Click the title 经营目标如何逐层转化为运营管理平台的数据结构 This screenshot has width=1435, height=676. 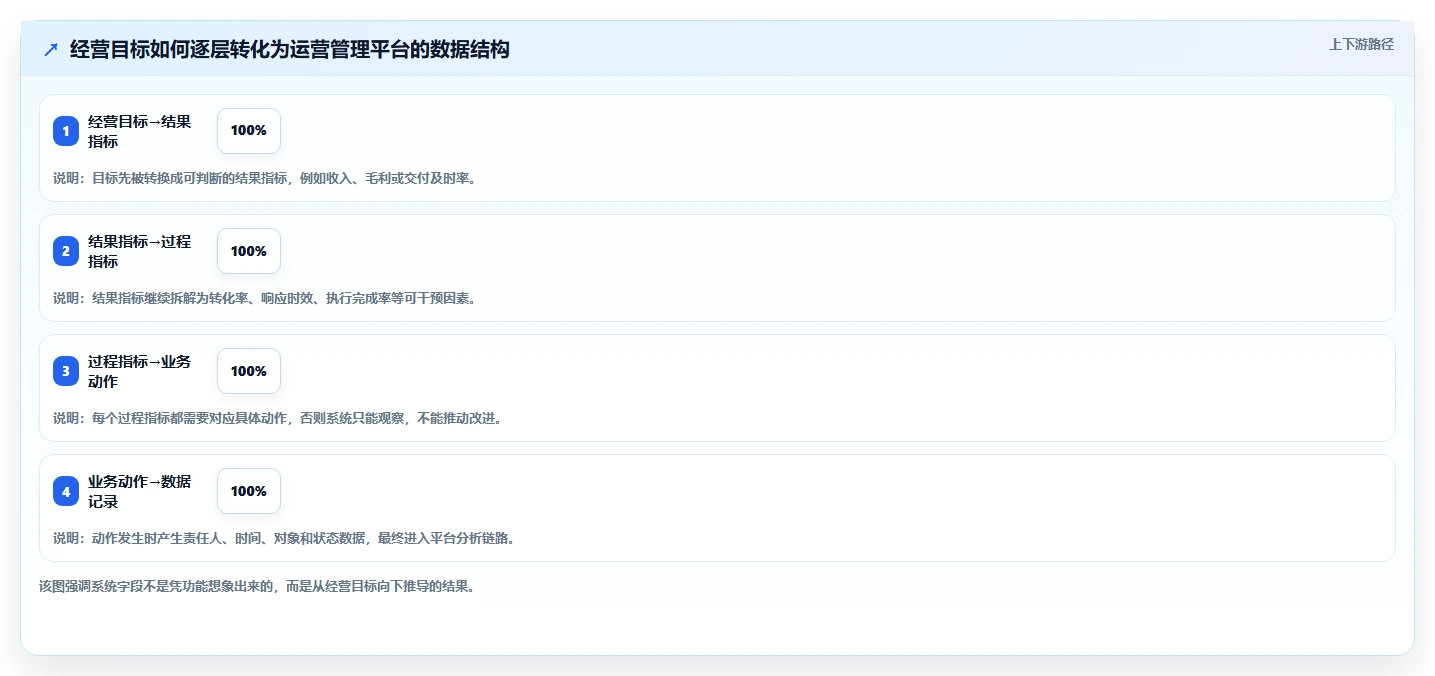click(290, 50)
